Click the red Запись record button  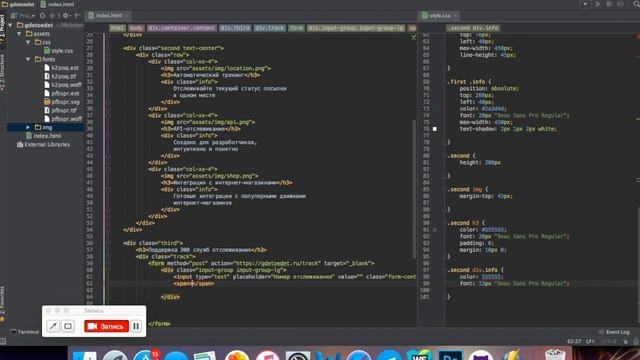[x=107, y=326]
